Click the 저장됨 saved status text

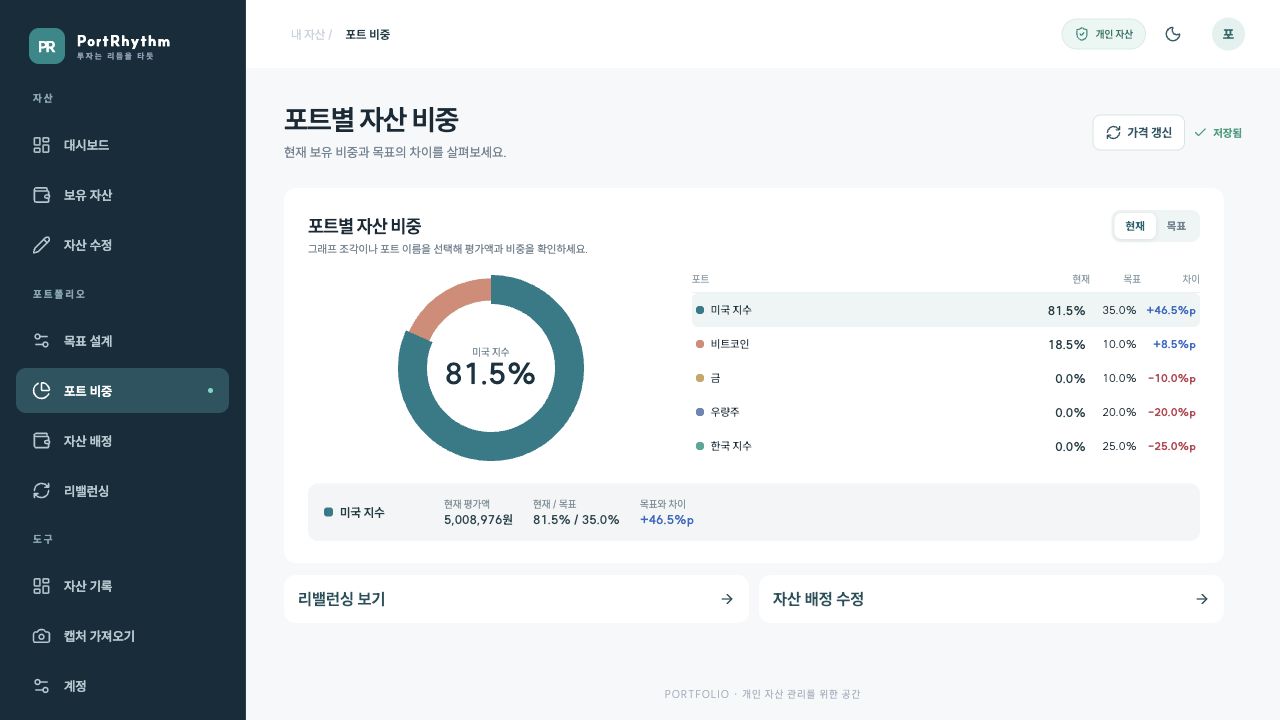[x=1227, y=132]
